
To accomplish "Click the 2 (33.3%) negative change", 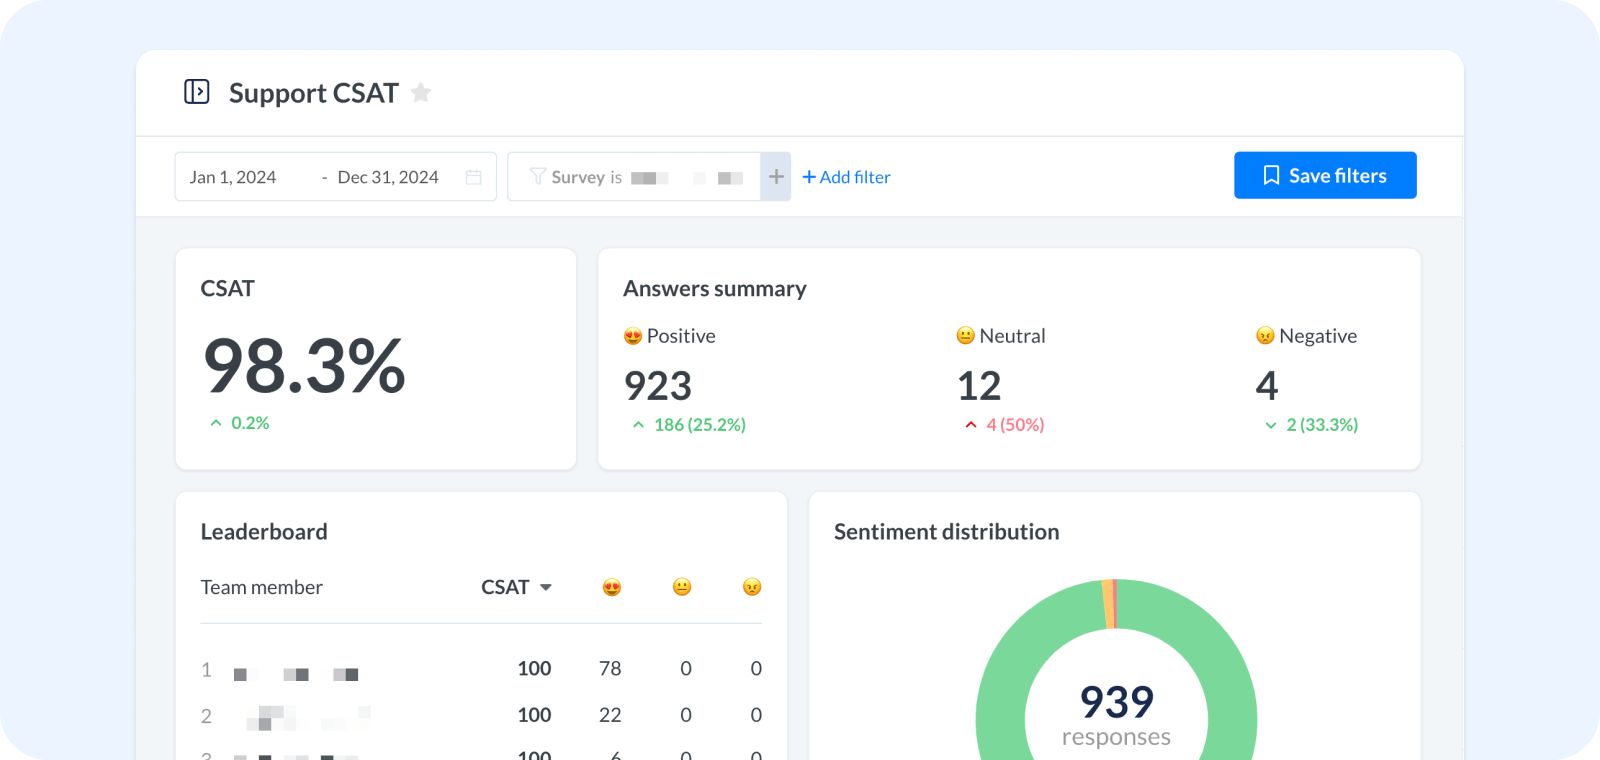I will (1311, 425).
